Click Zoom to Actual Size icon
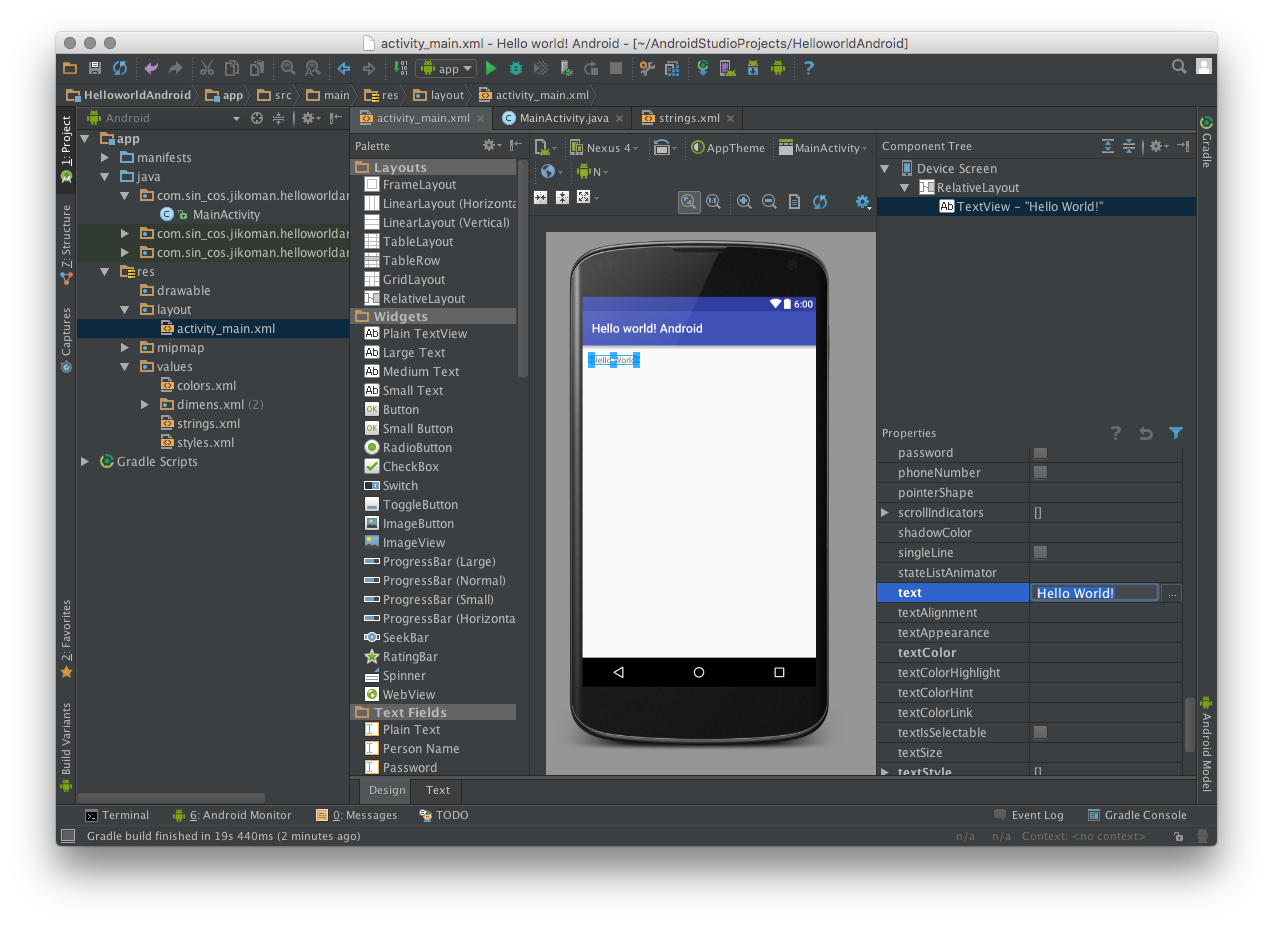The height and width of the screenshot is (926, 1273). click(x=713, y=201)
